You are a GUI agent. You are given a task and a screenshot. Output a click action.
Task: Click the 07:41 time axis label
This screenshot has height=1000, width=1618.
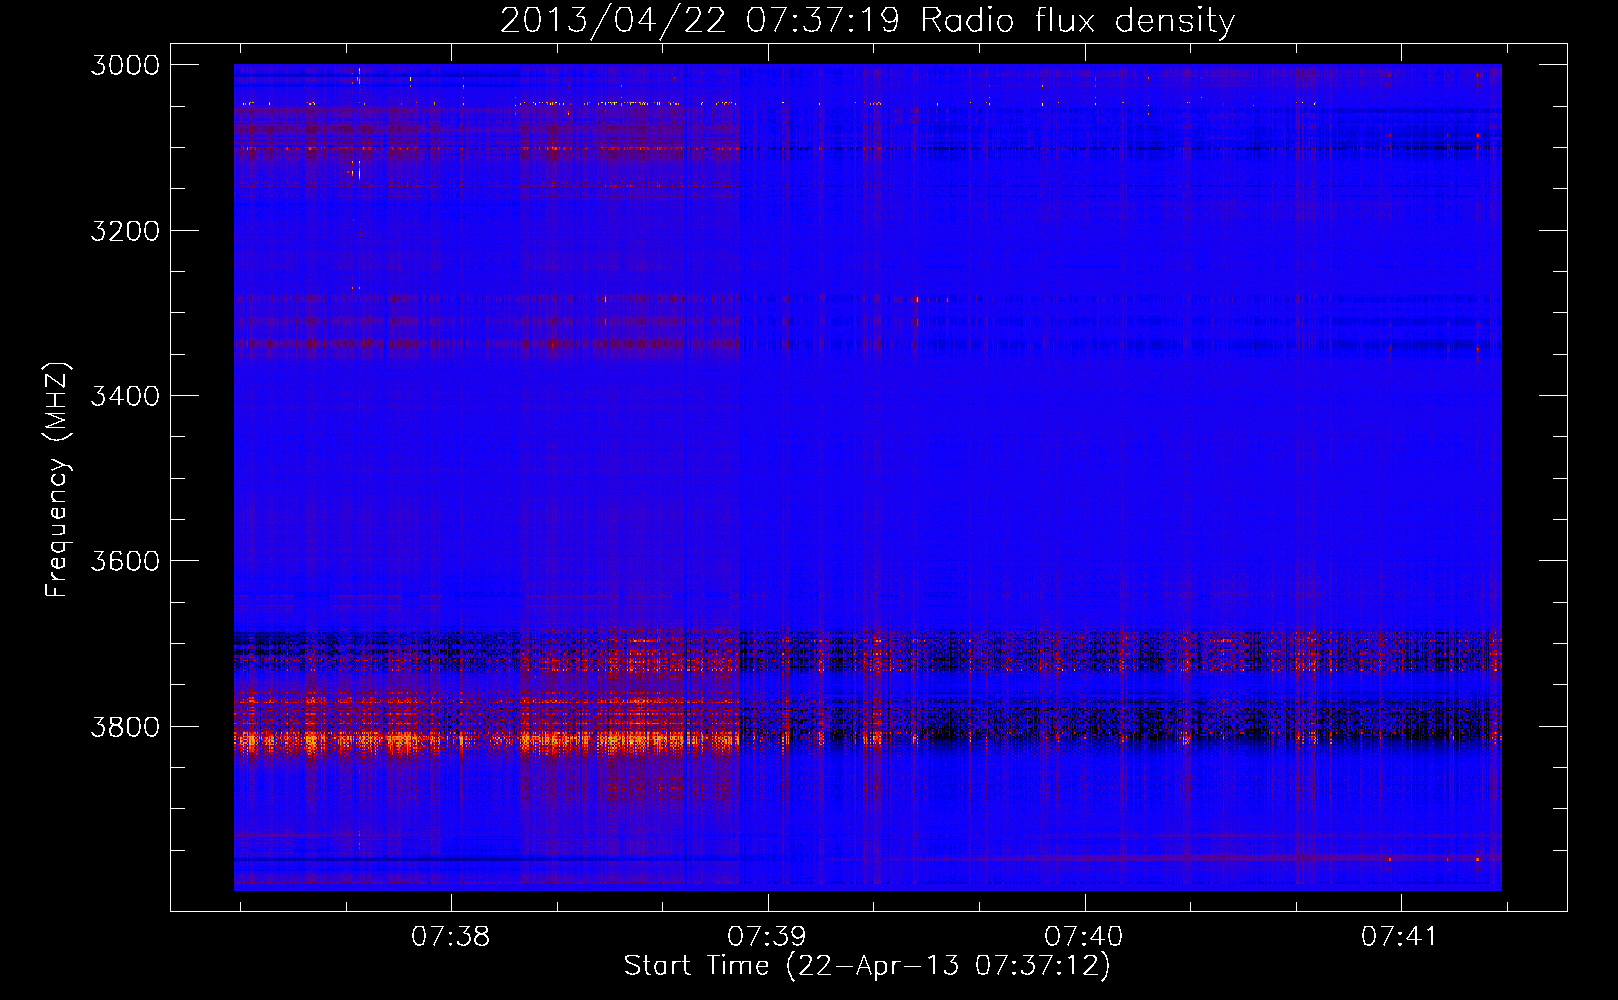pos(1400,936)
